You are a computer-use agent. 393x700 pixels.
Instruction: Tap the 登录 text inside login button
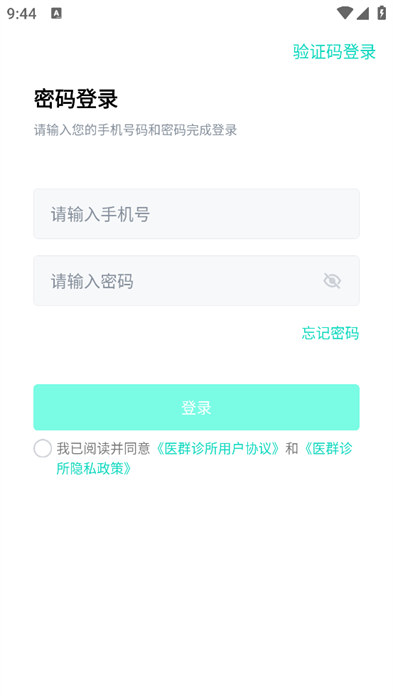pyautogui.click(x=196, y=408)
